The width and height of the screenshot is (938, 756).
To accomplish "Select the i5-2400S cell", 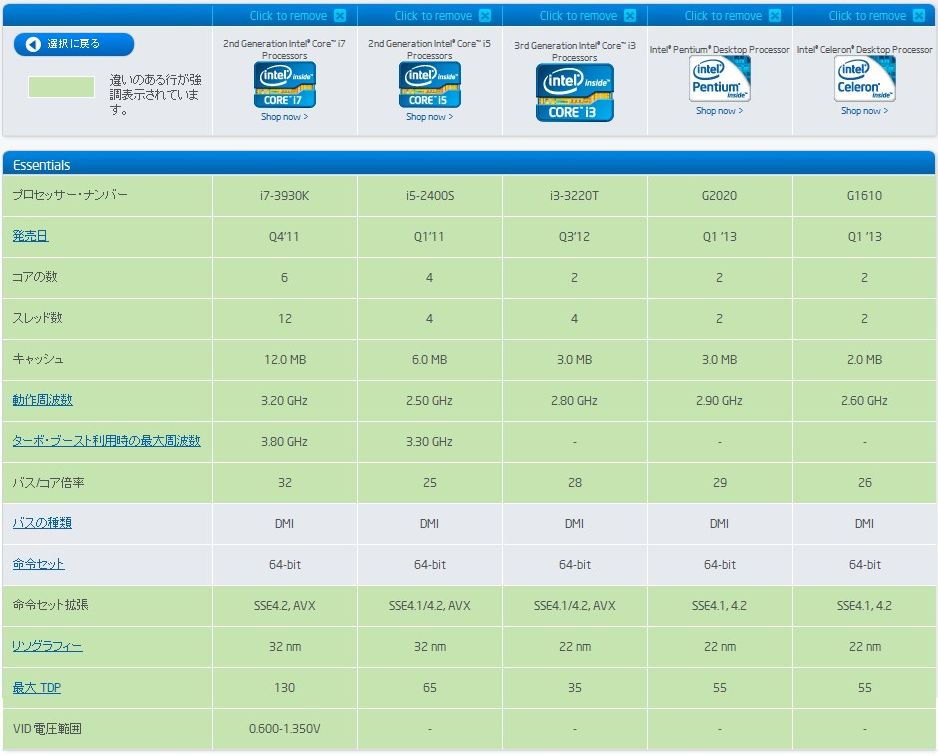I will [430, 196].
